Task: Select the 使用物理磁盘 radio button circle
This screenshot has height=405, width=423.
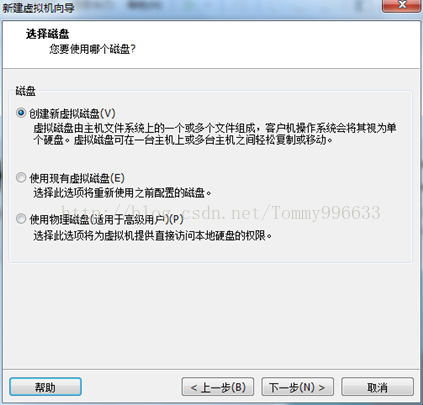Action: click(x=21, y=219)
